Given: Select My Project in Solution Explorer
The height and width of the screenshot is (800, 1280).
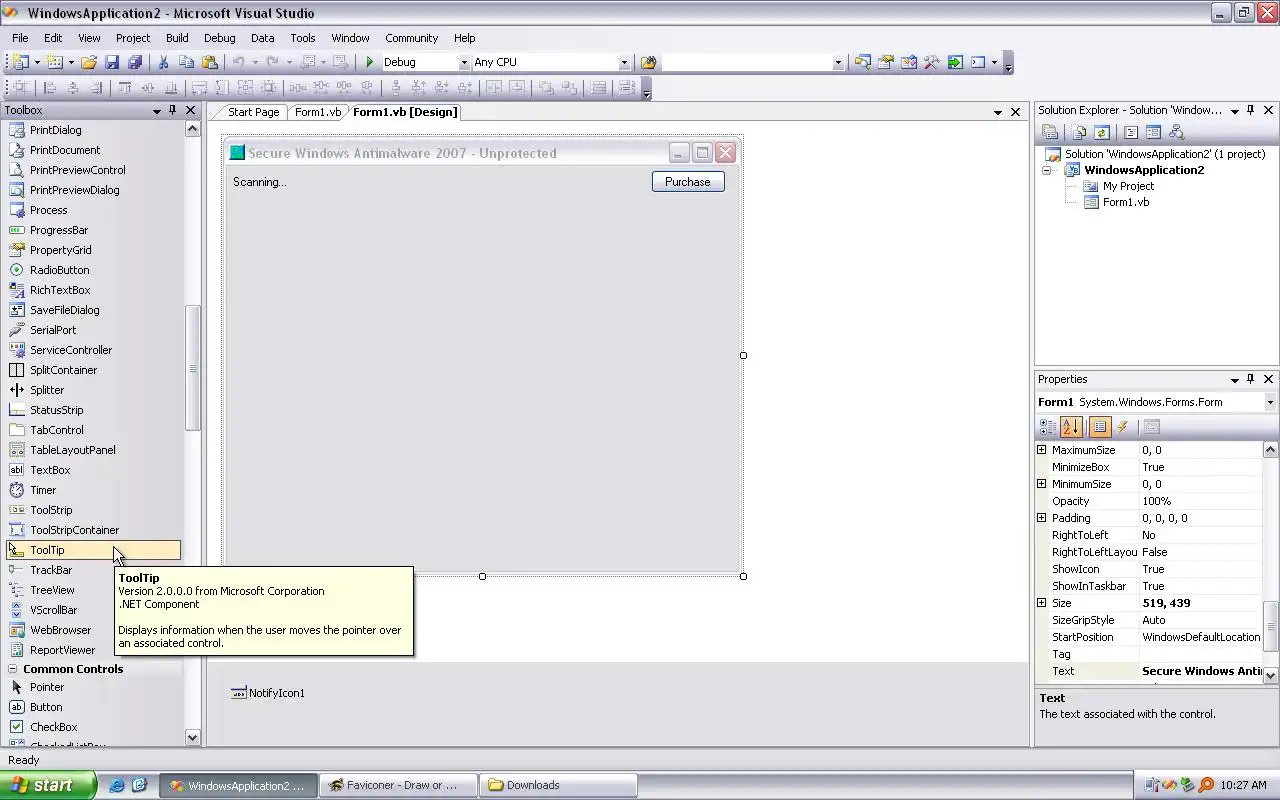Looking at the screenshot, I should (1128, 186).
